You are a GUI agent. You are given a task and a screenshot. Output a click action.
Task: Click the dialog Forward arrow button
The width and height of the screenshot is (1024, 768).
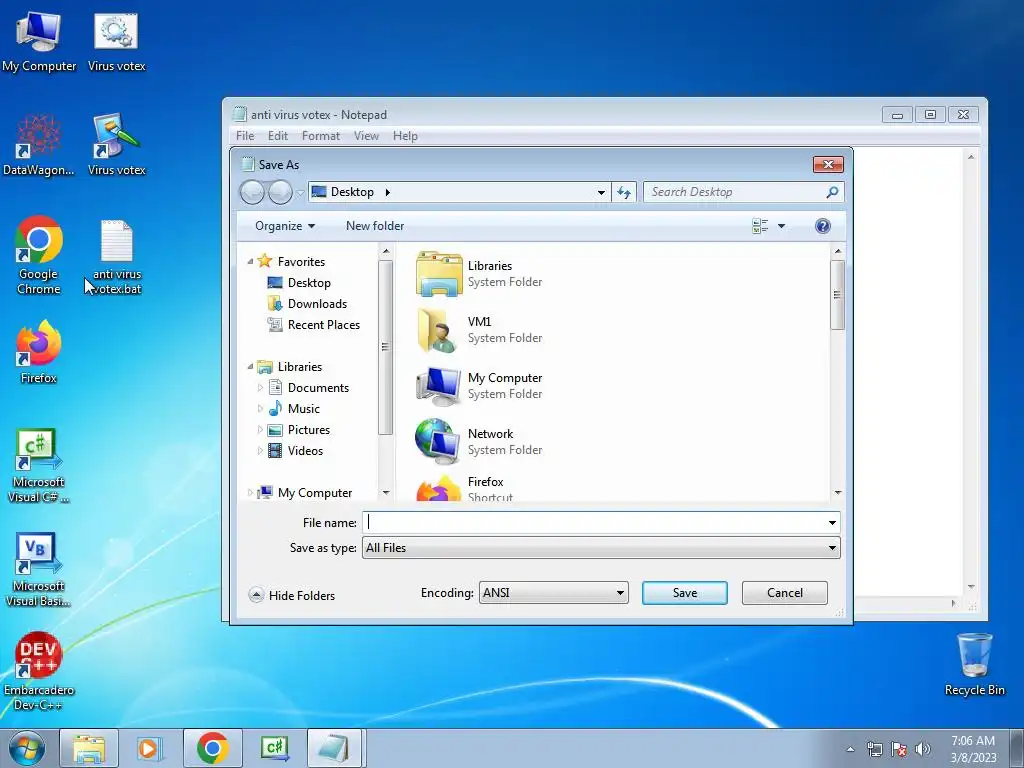[x=280, y=192]
